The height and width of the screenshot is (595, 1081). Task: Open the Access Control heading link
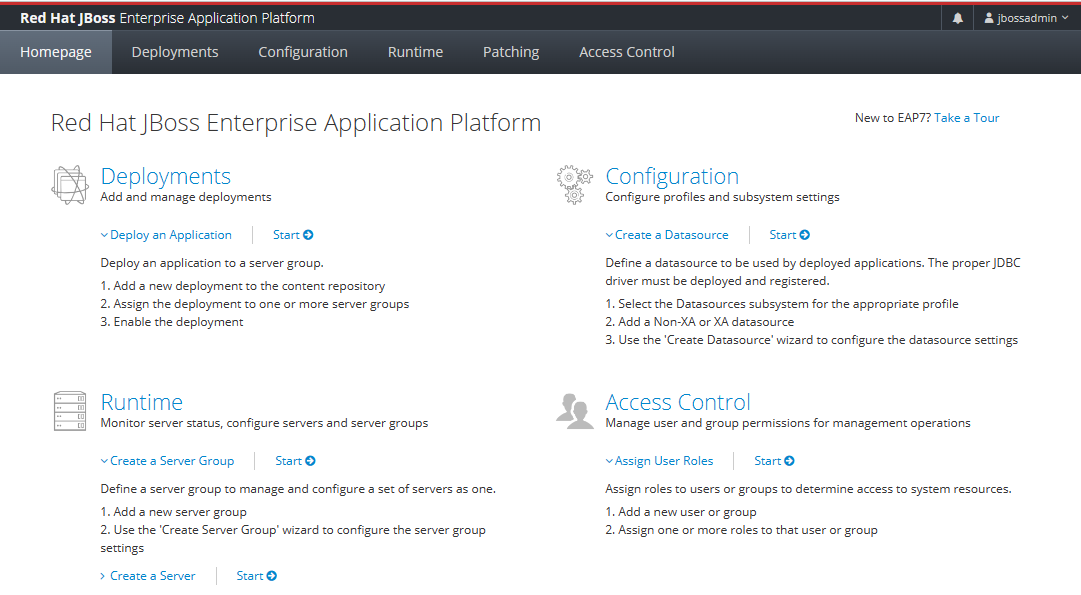click(678, 402)
